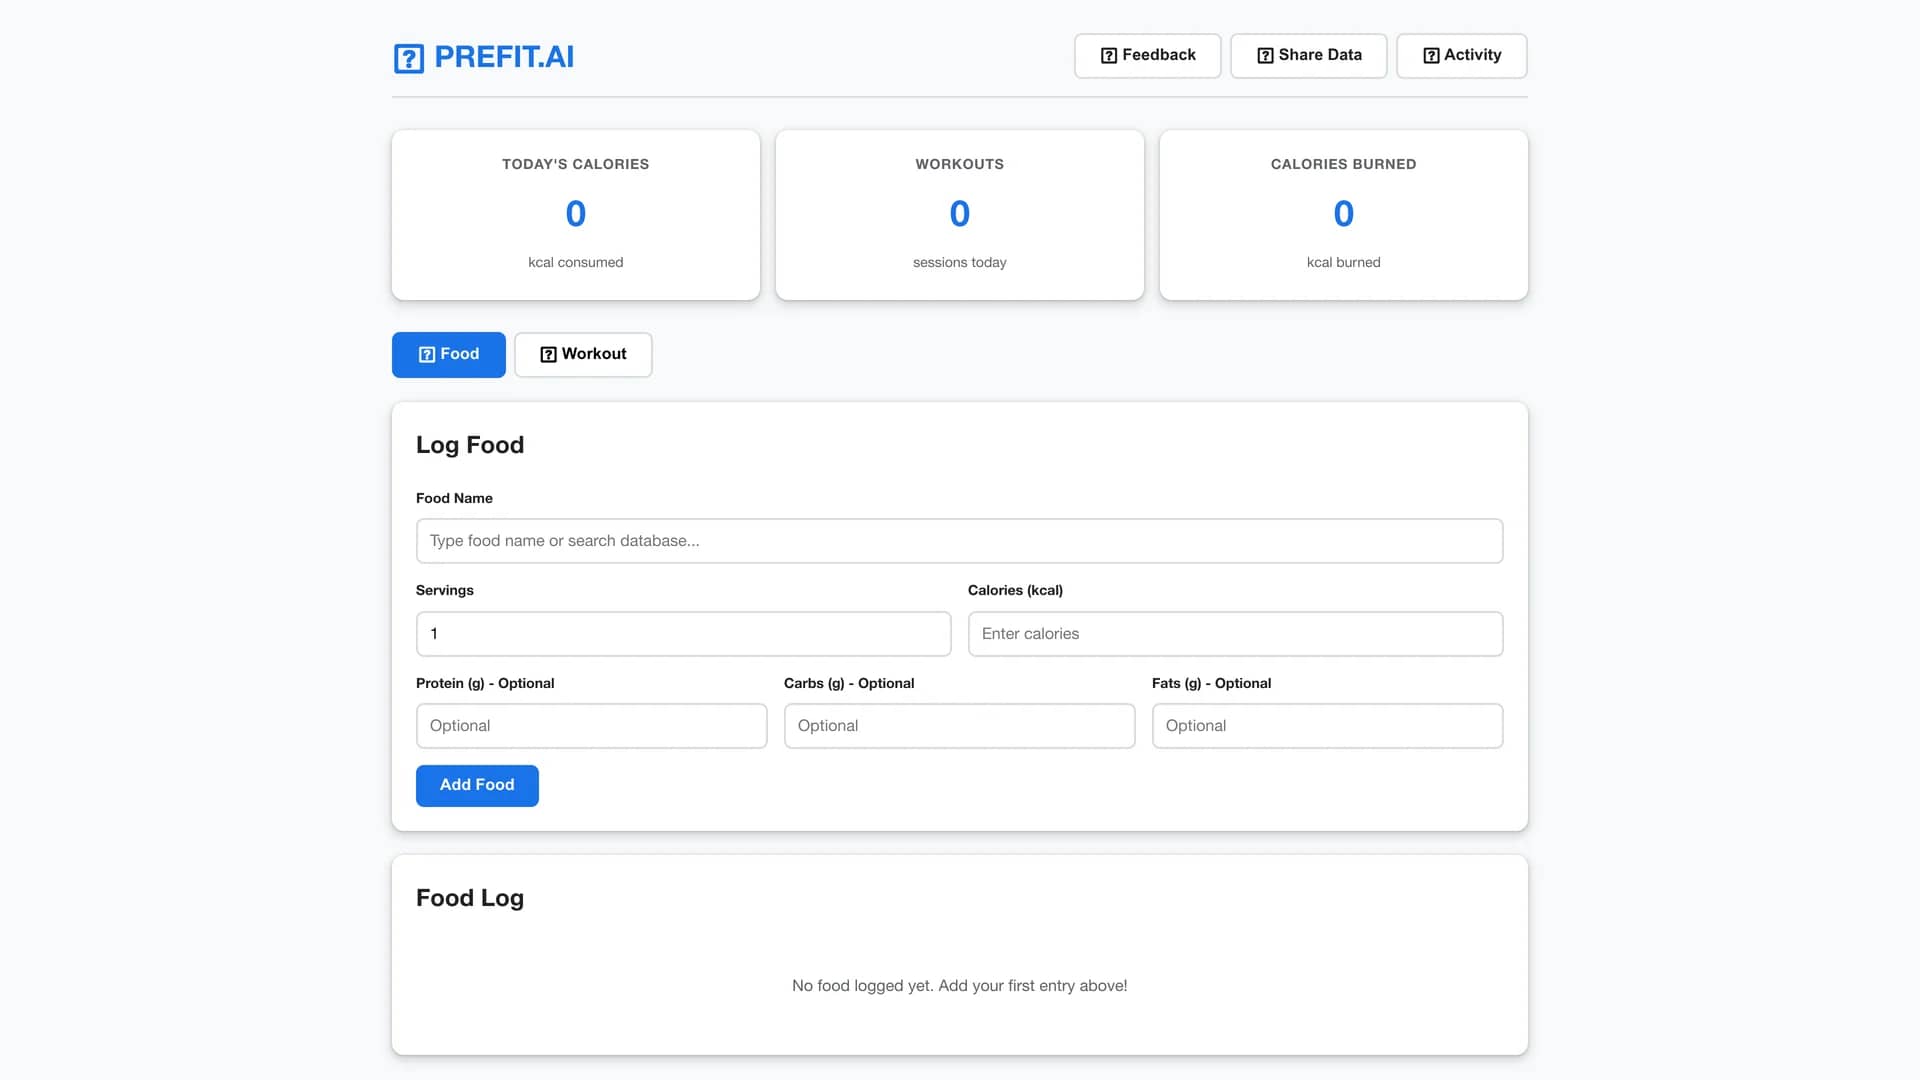Switch to the Workout tab

click(583, 355)
